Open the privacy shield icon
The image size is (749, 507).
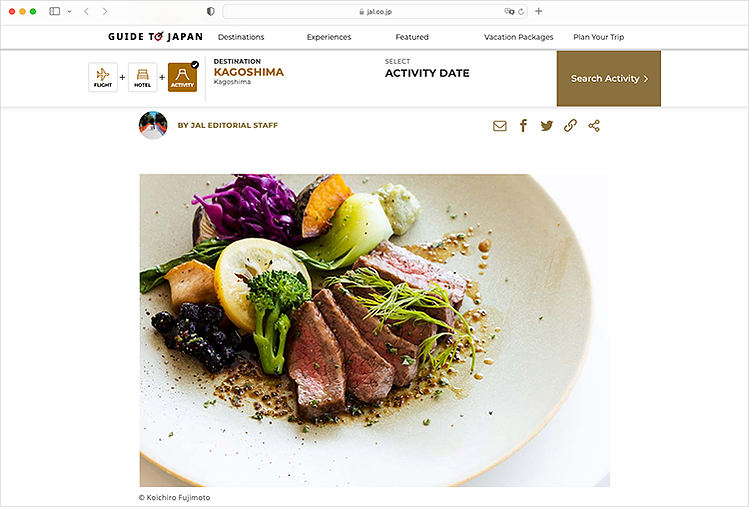pyautogui.click(x=210, y=11)
